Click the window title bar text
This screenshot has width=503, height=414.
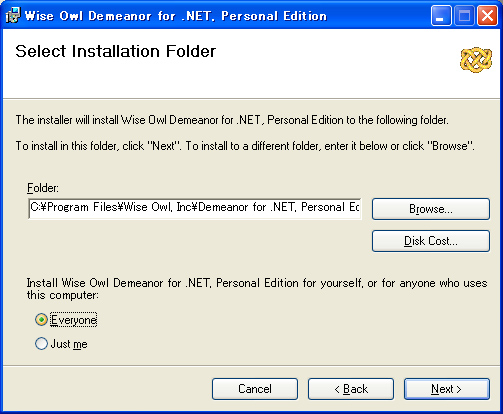click(176, 16)
